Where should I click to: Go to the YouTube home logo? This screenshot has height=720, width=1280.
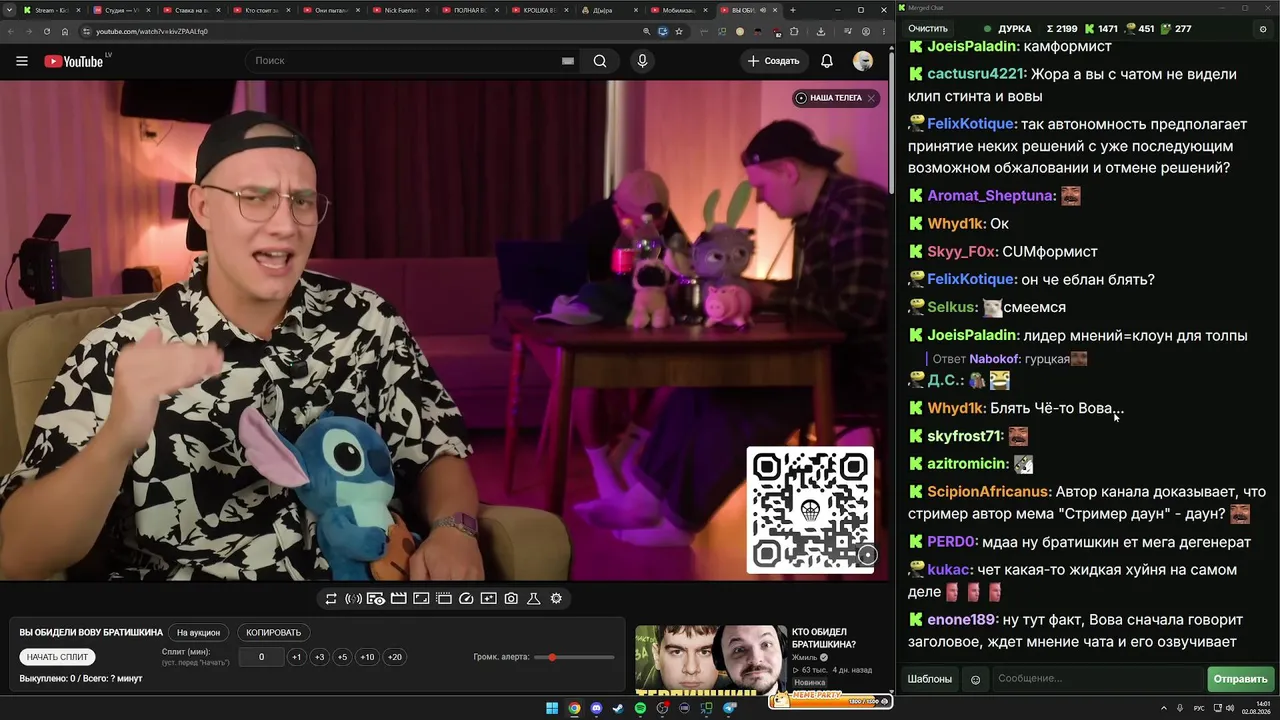(74, 61)
